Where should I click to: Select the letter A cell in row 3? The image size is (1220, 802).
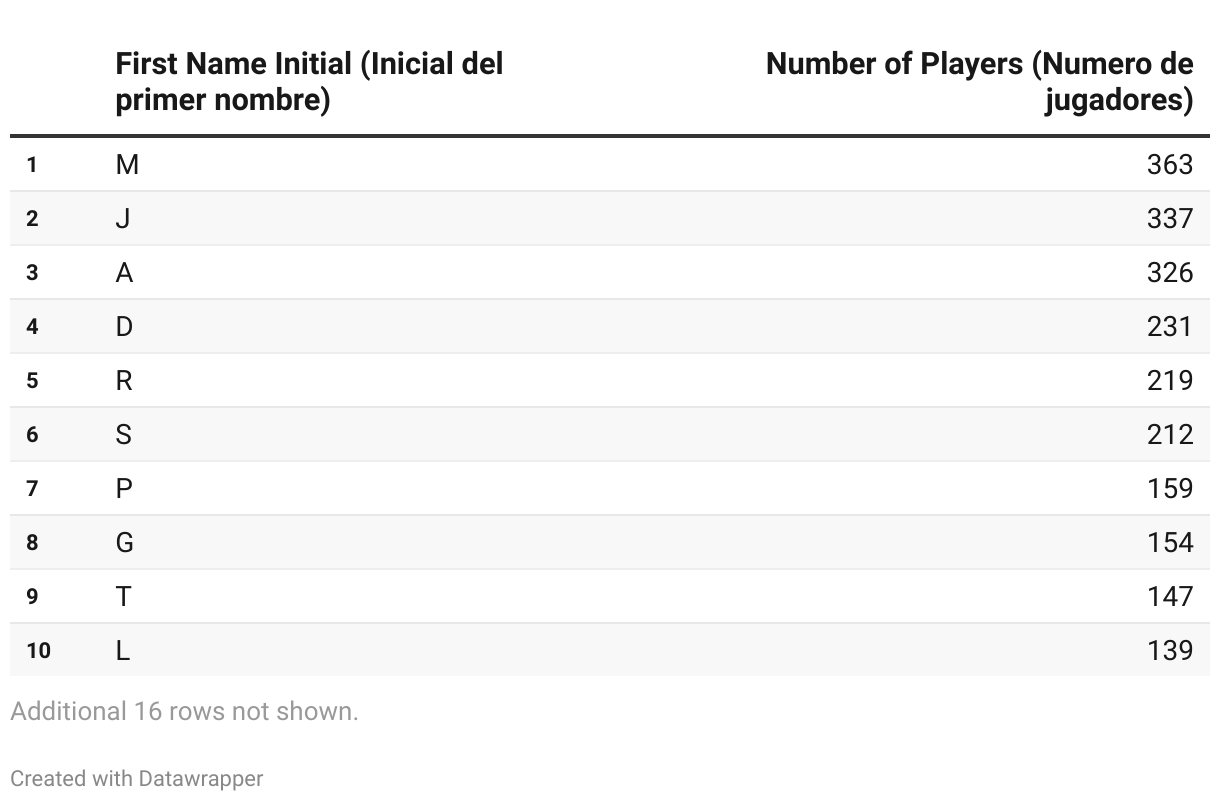(x=124, y=273)
